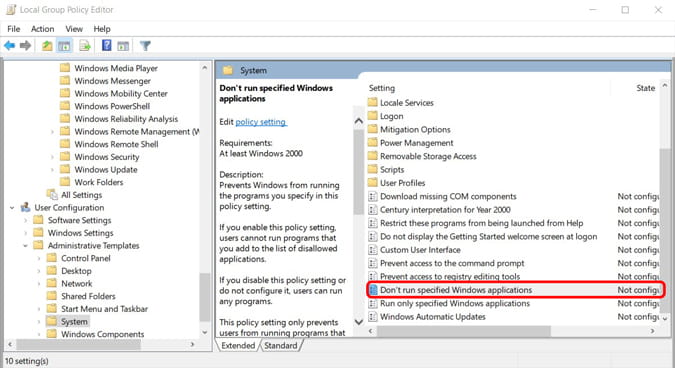Switch to the Standard tab
The width and height of the screenshot is (675, 368).
point(281,345)
